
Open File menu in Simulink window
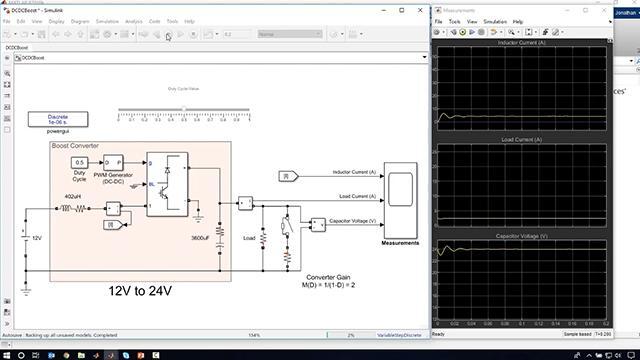7,21
